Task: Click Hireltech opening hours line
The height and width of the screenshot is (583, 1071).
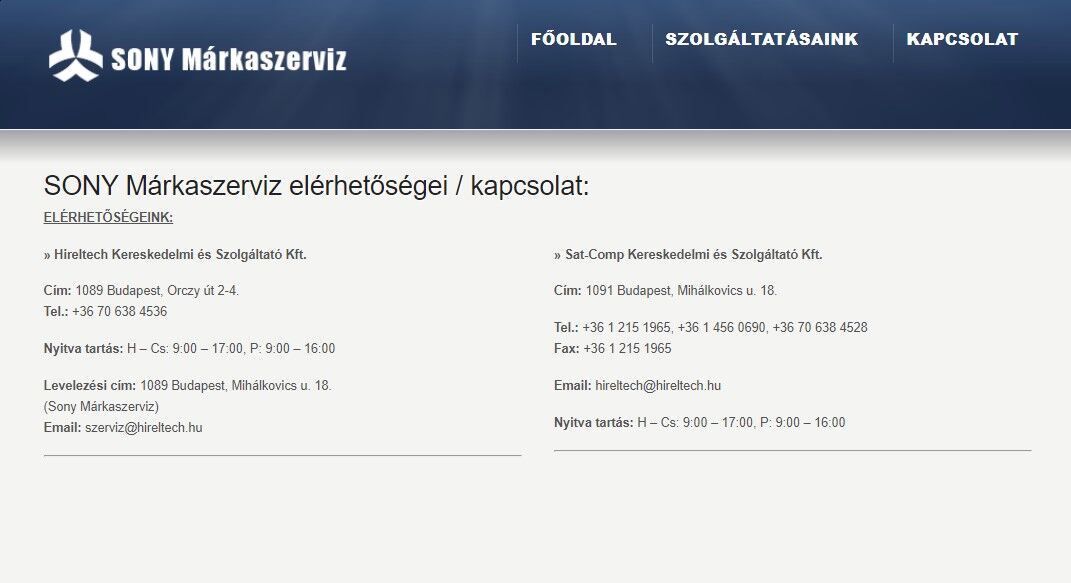Action: pyautogui.click(x=189, y=349)
